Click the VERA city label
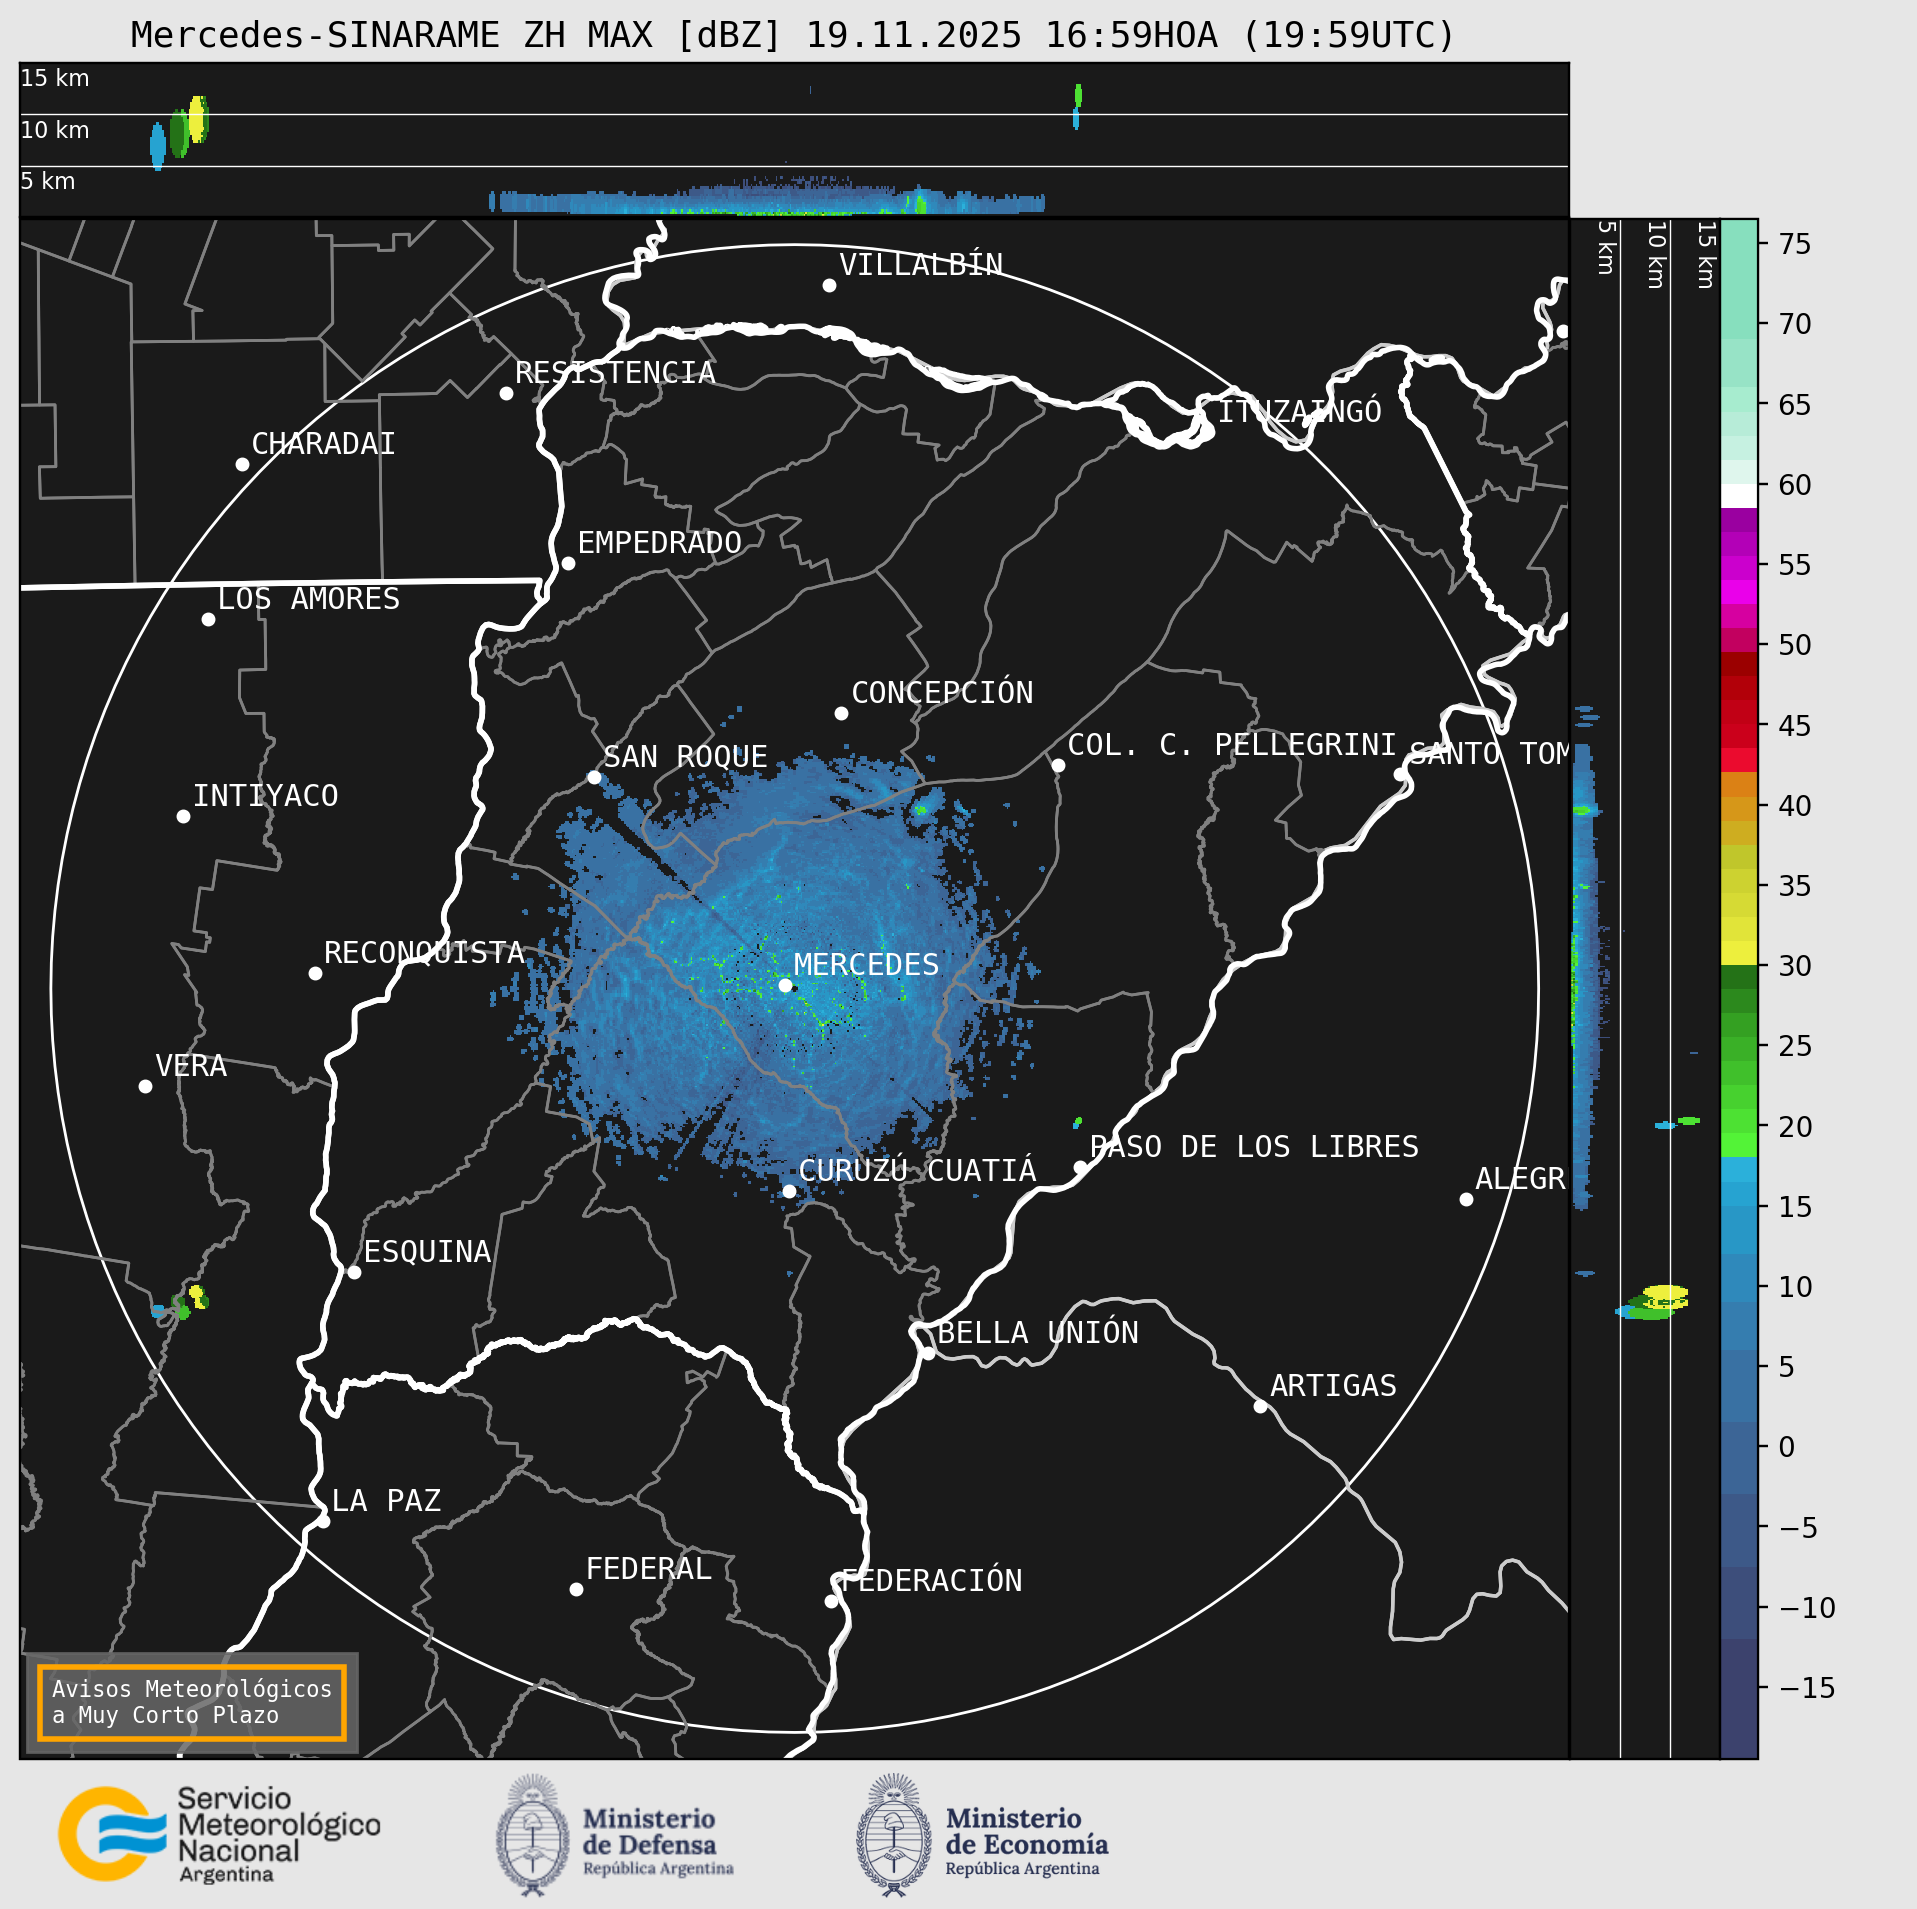Screen dimensions: 1917x1909 (191, 1065)
